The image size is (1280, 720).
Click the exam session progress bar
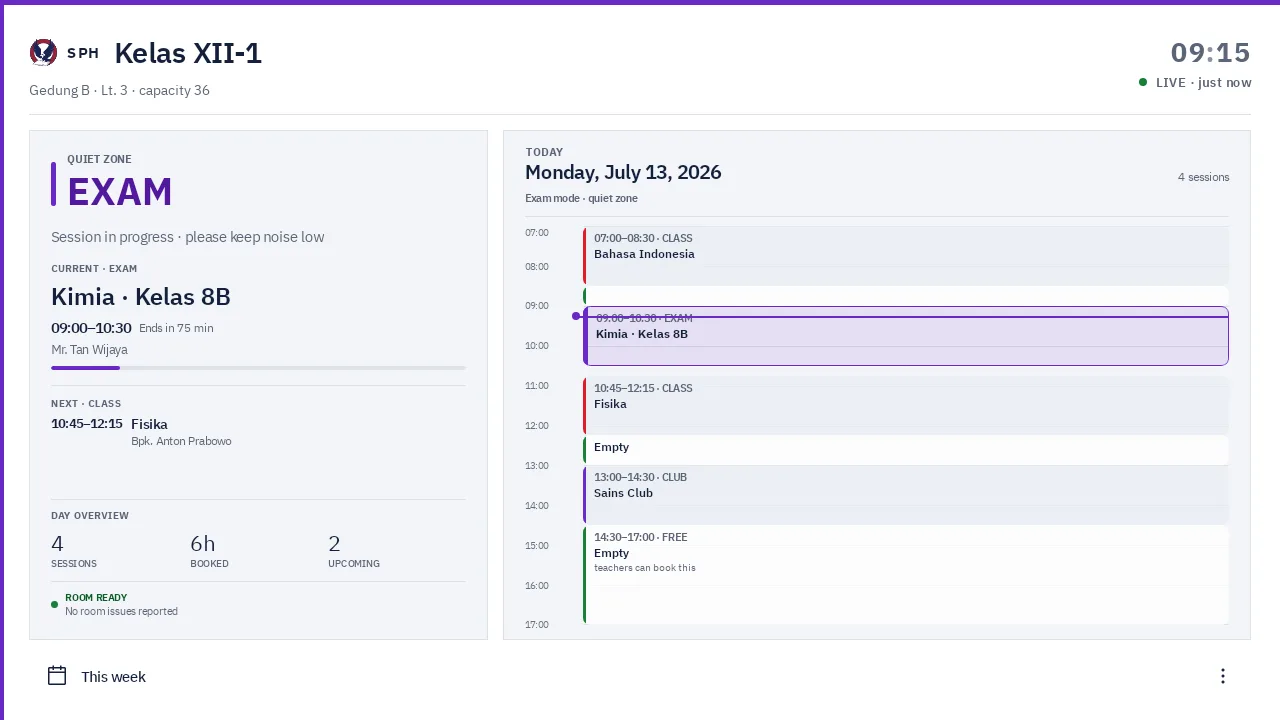point(258,368)
